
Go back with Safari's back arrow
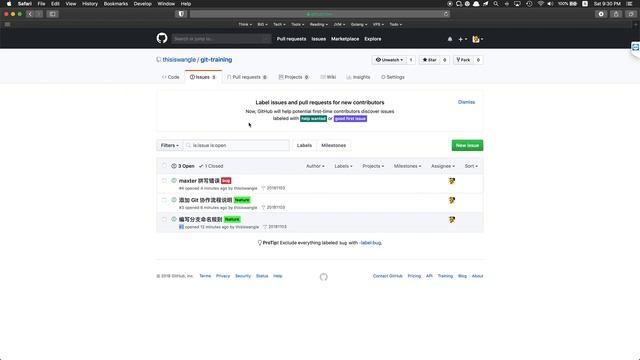click(30, 14)
